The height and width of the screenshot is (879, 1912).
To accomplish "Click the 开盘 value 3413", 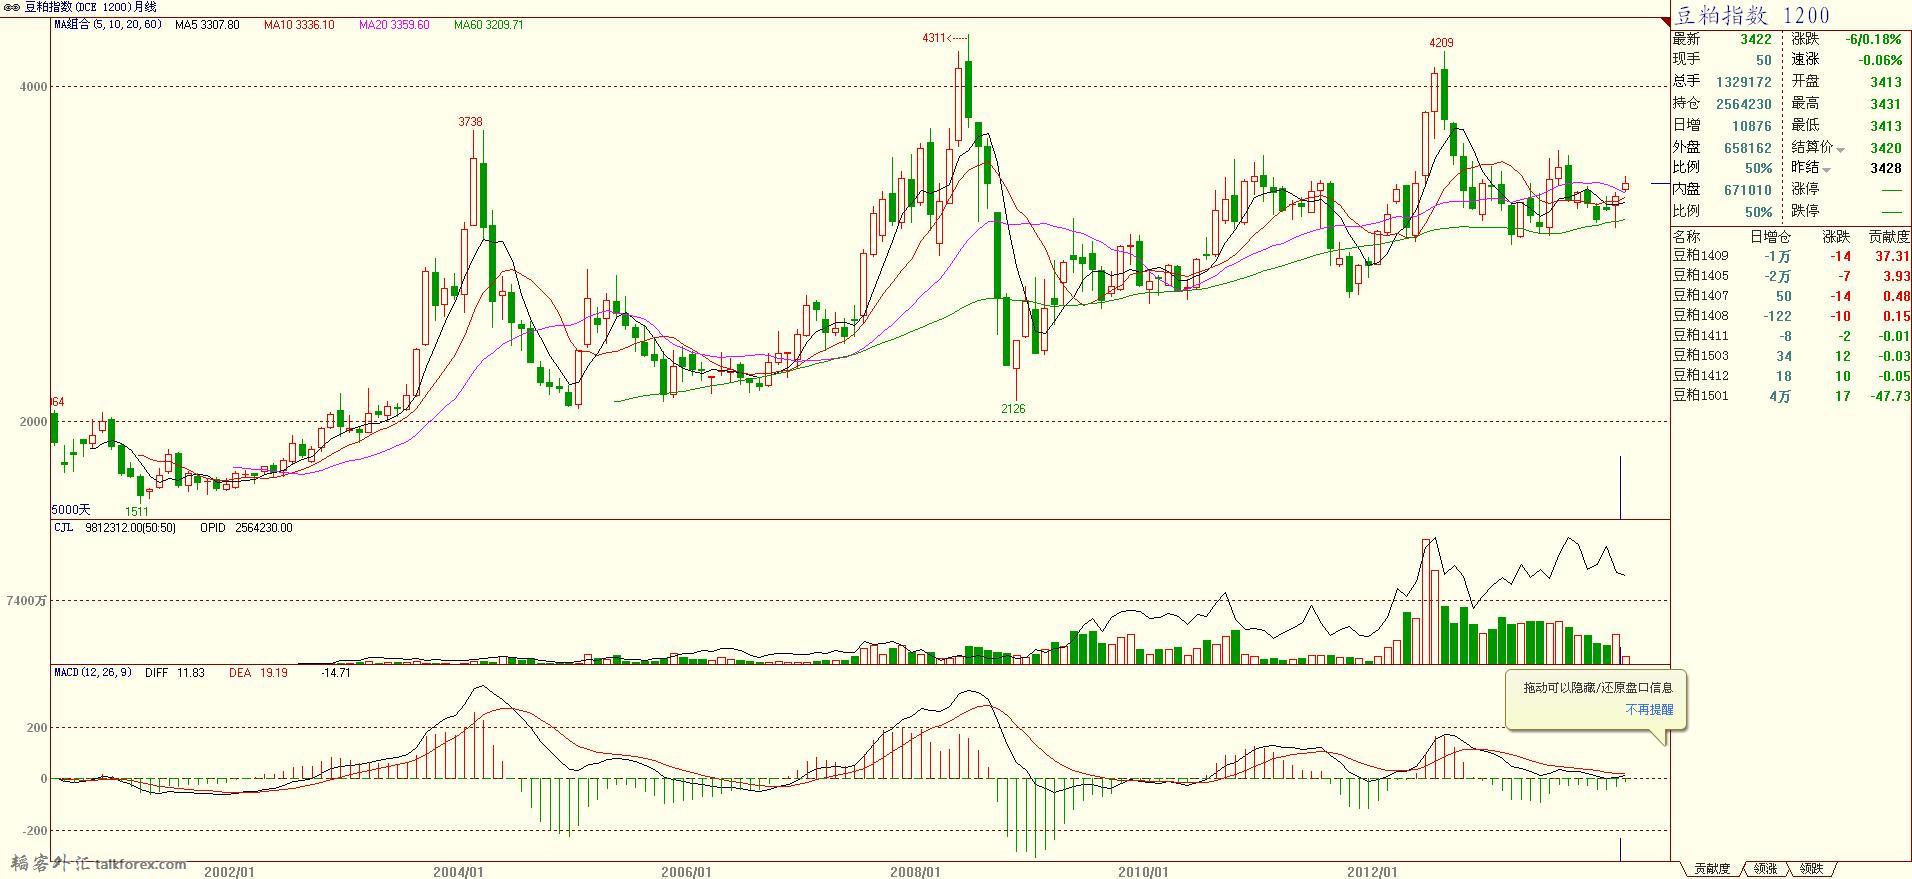I will point(1886,82).
